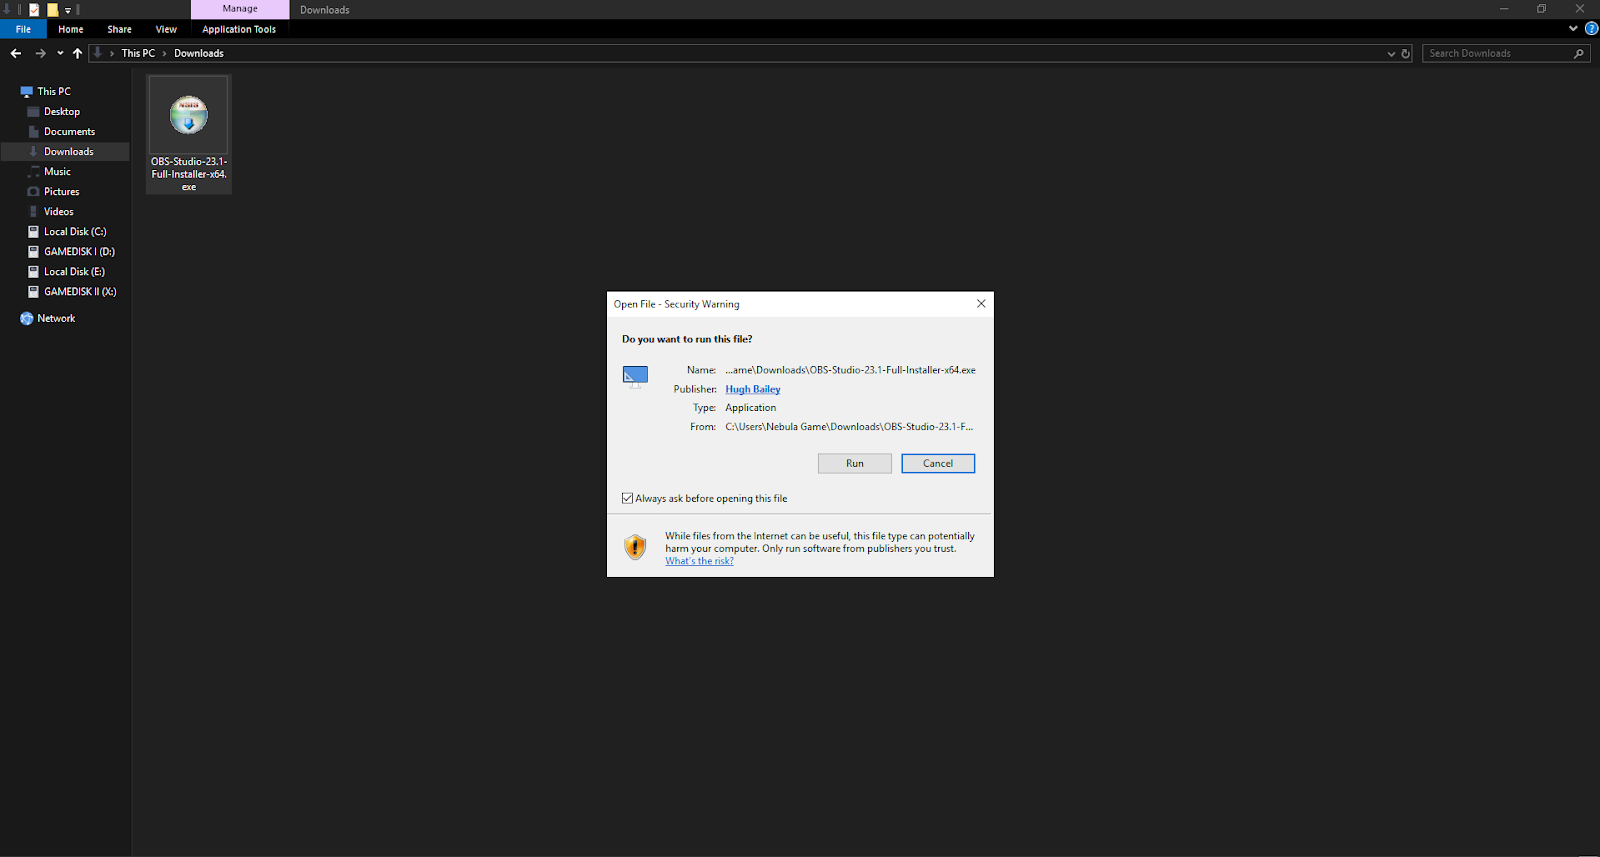
Task: Switch to the Home ribbon tab
Action: pyautogui.click(x=71, y=29)
